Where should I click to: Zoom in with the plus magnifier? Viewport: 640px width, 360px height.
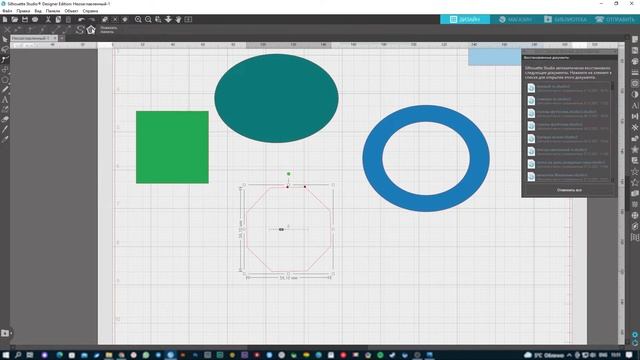pos(138,19)
